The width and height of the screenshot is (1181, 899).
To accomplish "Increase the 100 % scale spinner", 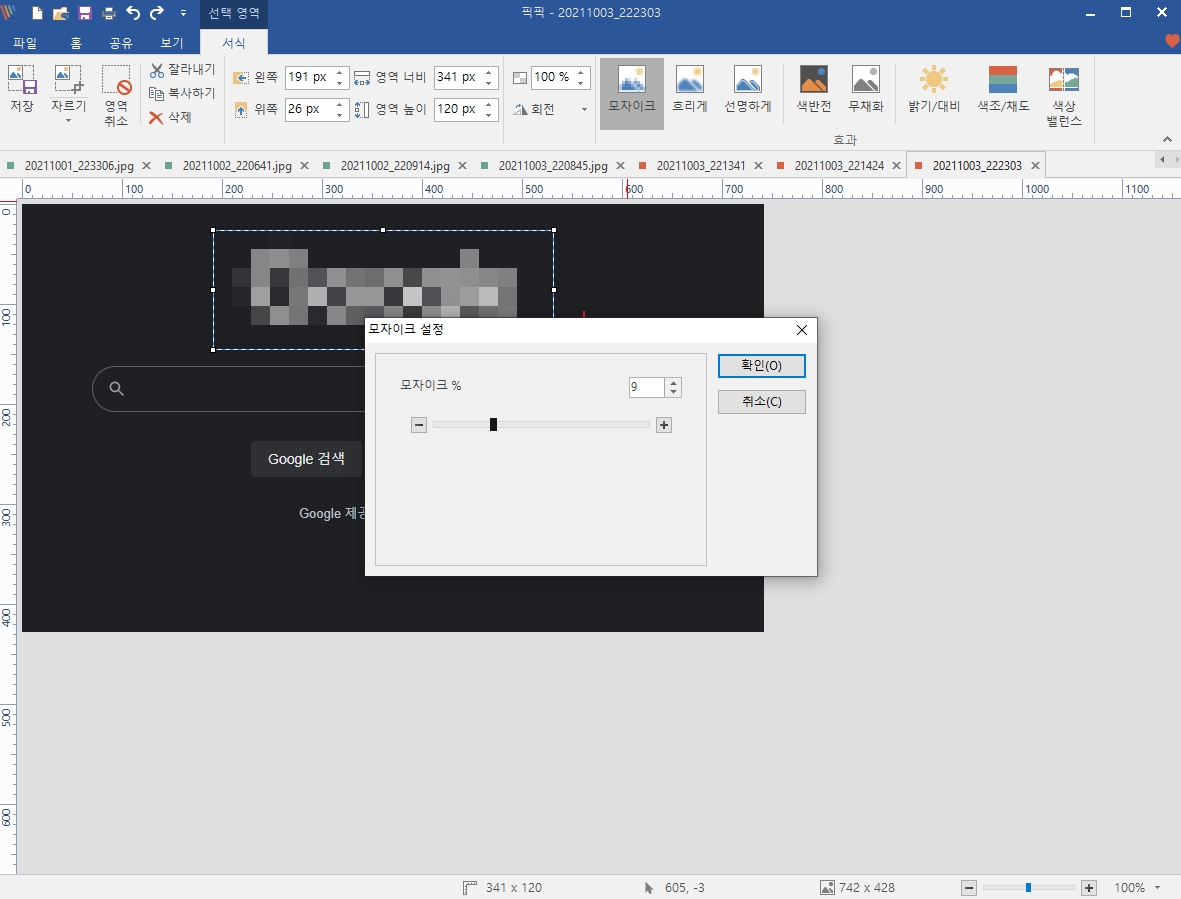I will click(581, 73).
